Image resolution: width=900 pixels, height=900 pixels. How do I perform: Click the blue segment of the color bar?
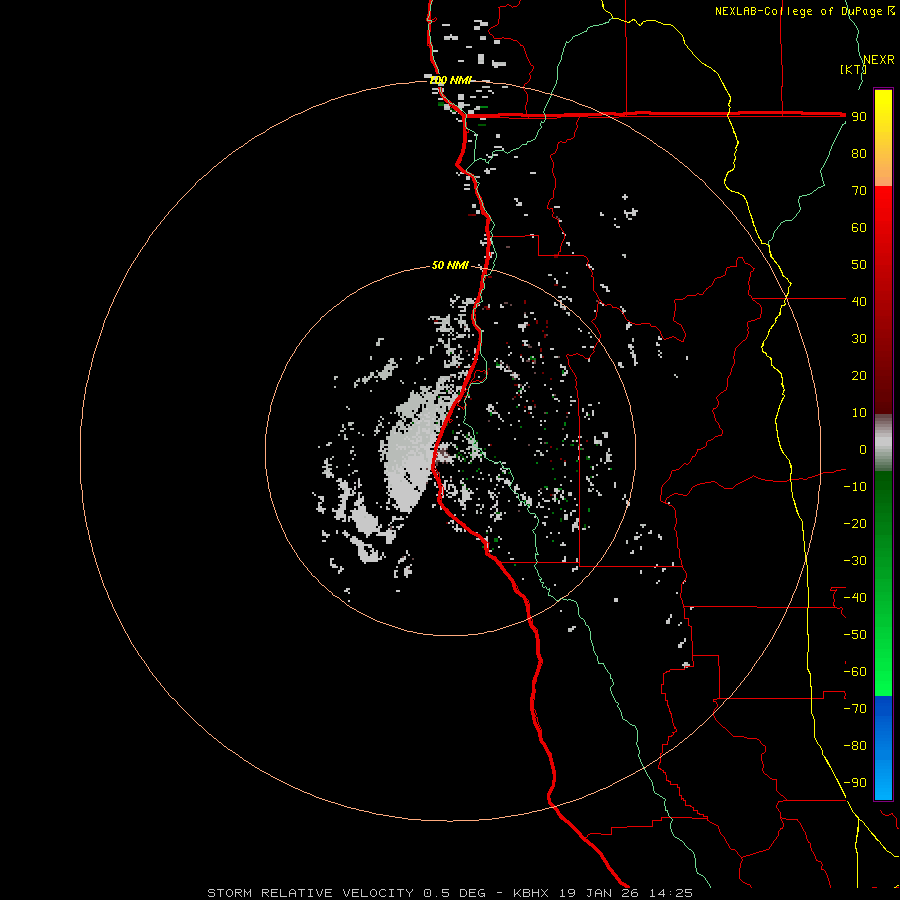[883, 748]
